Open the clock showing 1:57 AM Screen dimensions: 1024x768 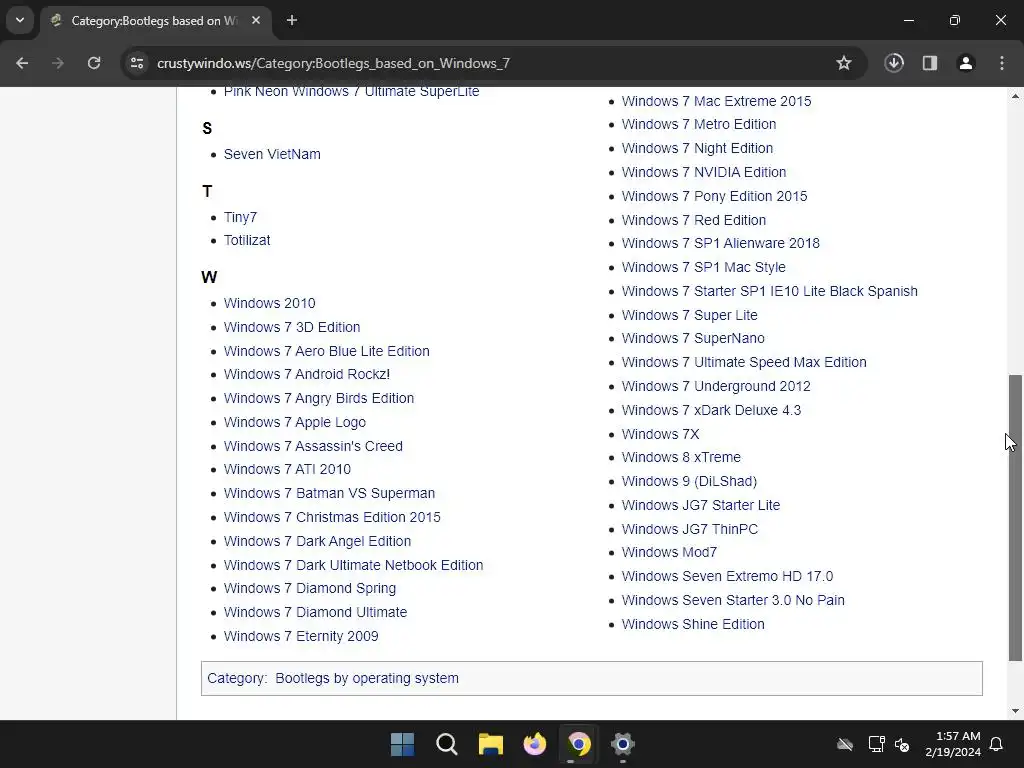point(953,744)
